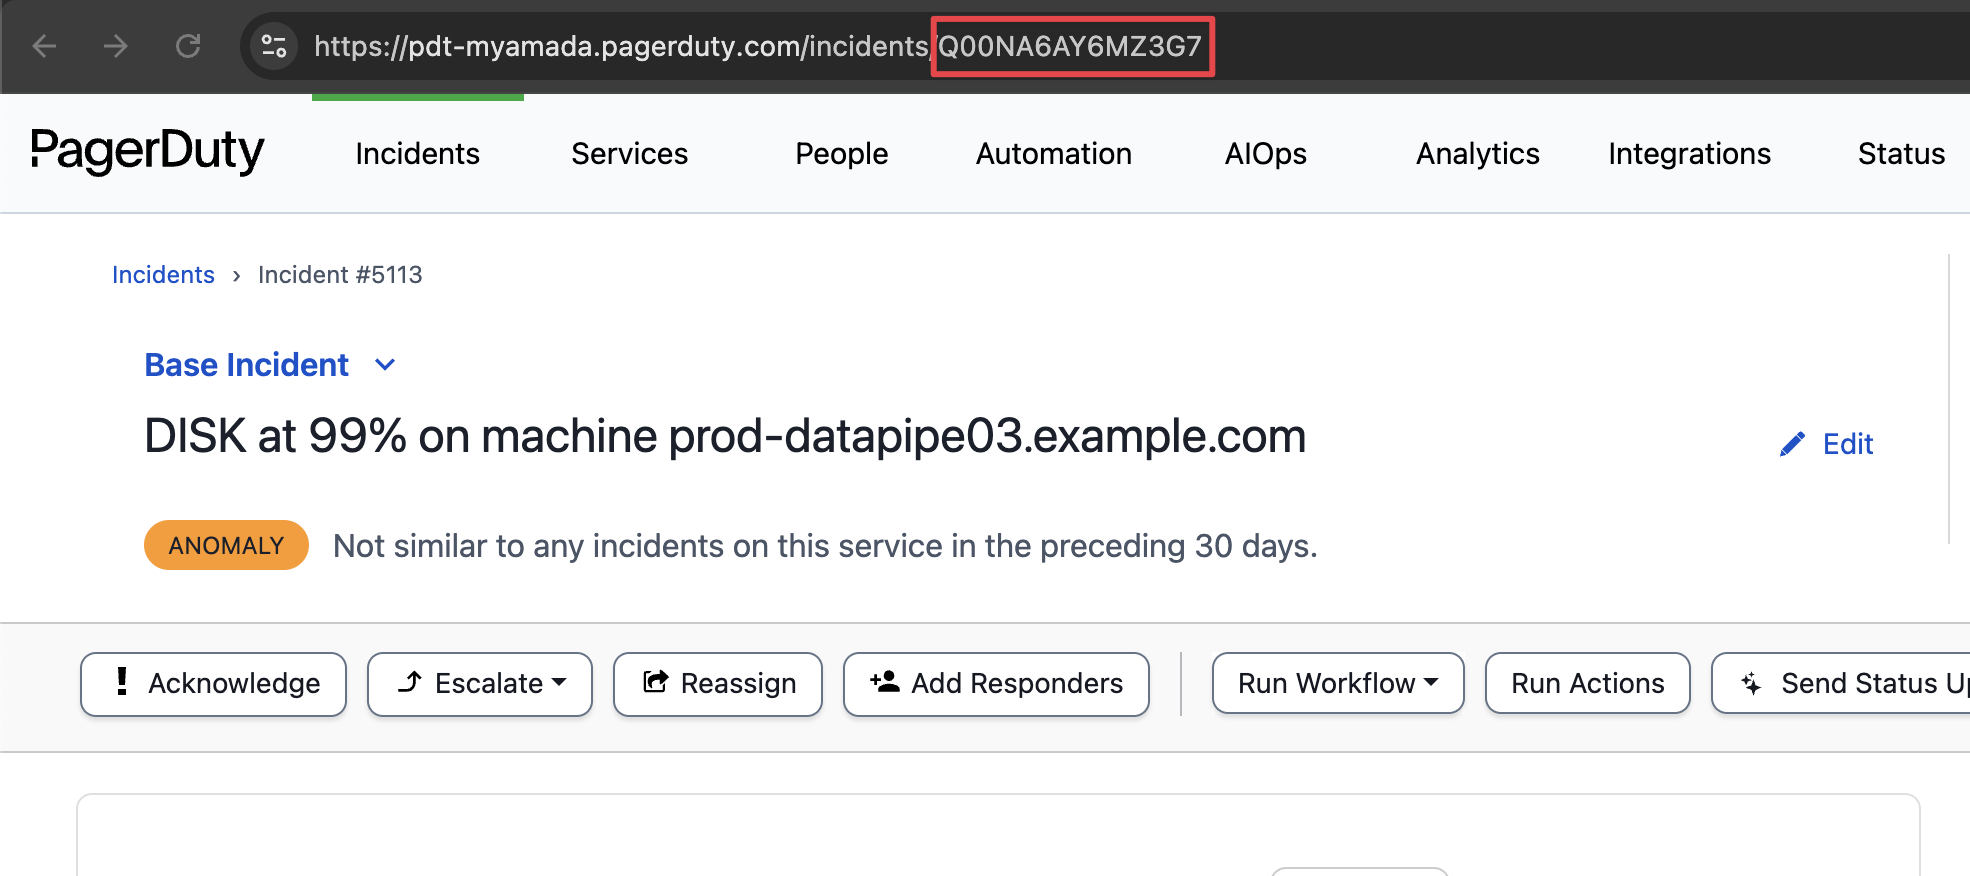Reload the page with the refresh icon
Image resolution: width=1970 pixels, height=876 pixels.
point(188,46)
